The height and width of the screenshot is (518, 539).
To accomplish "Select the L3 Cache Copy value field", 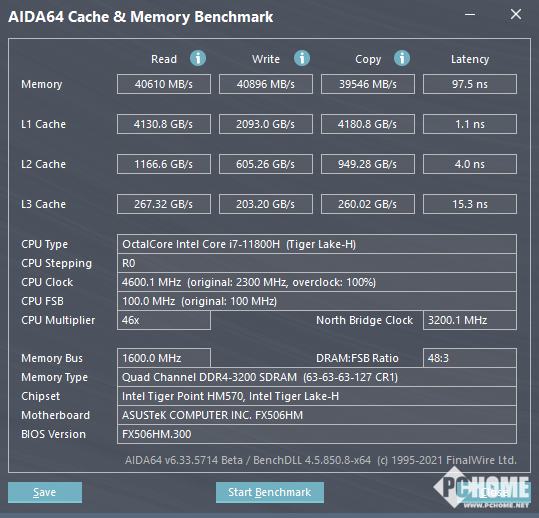I will [368, 204].
